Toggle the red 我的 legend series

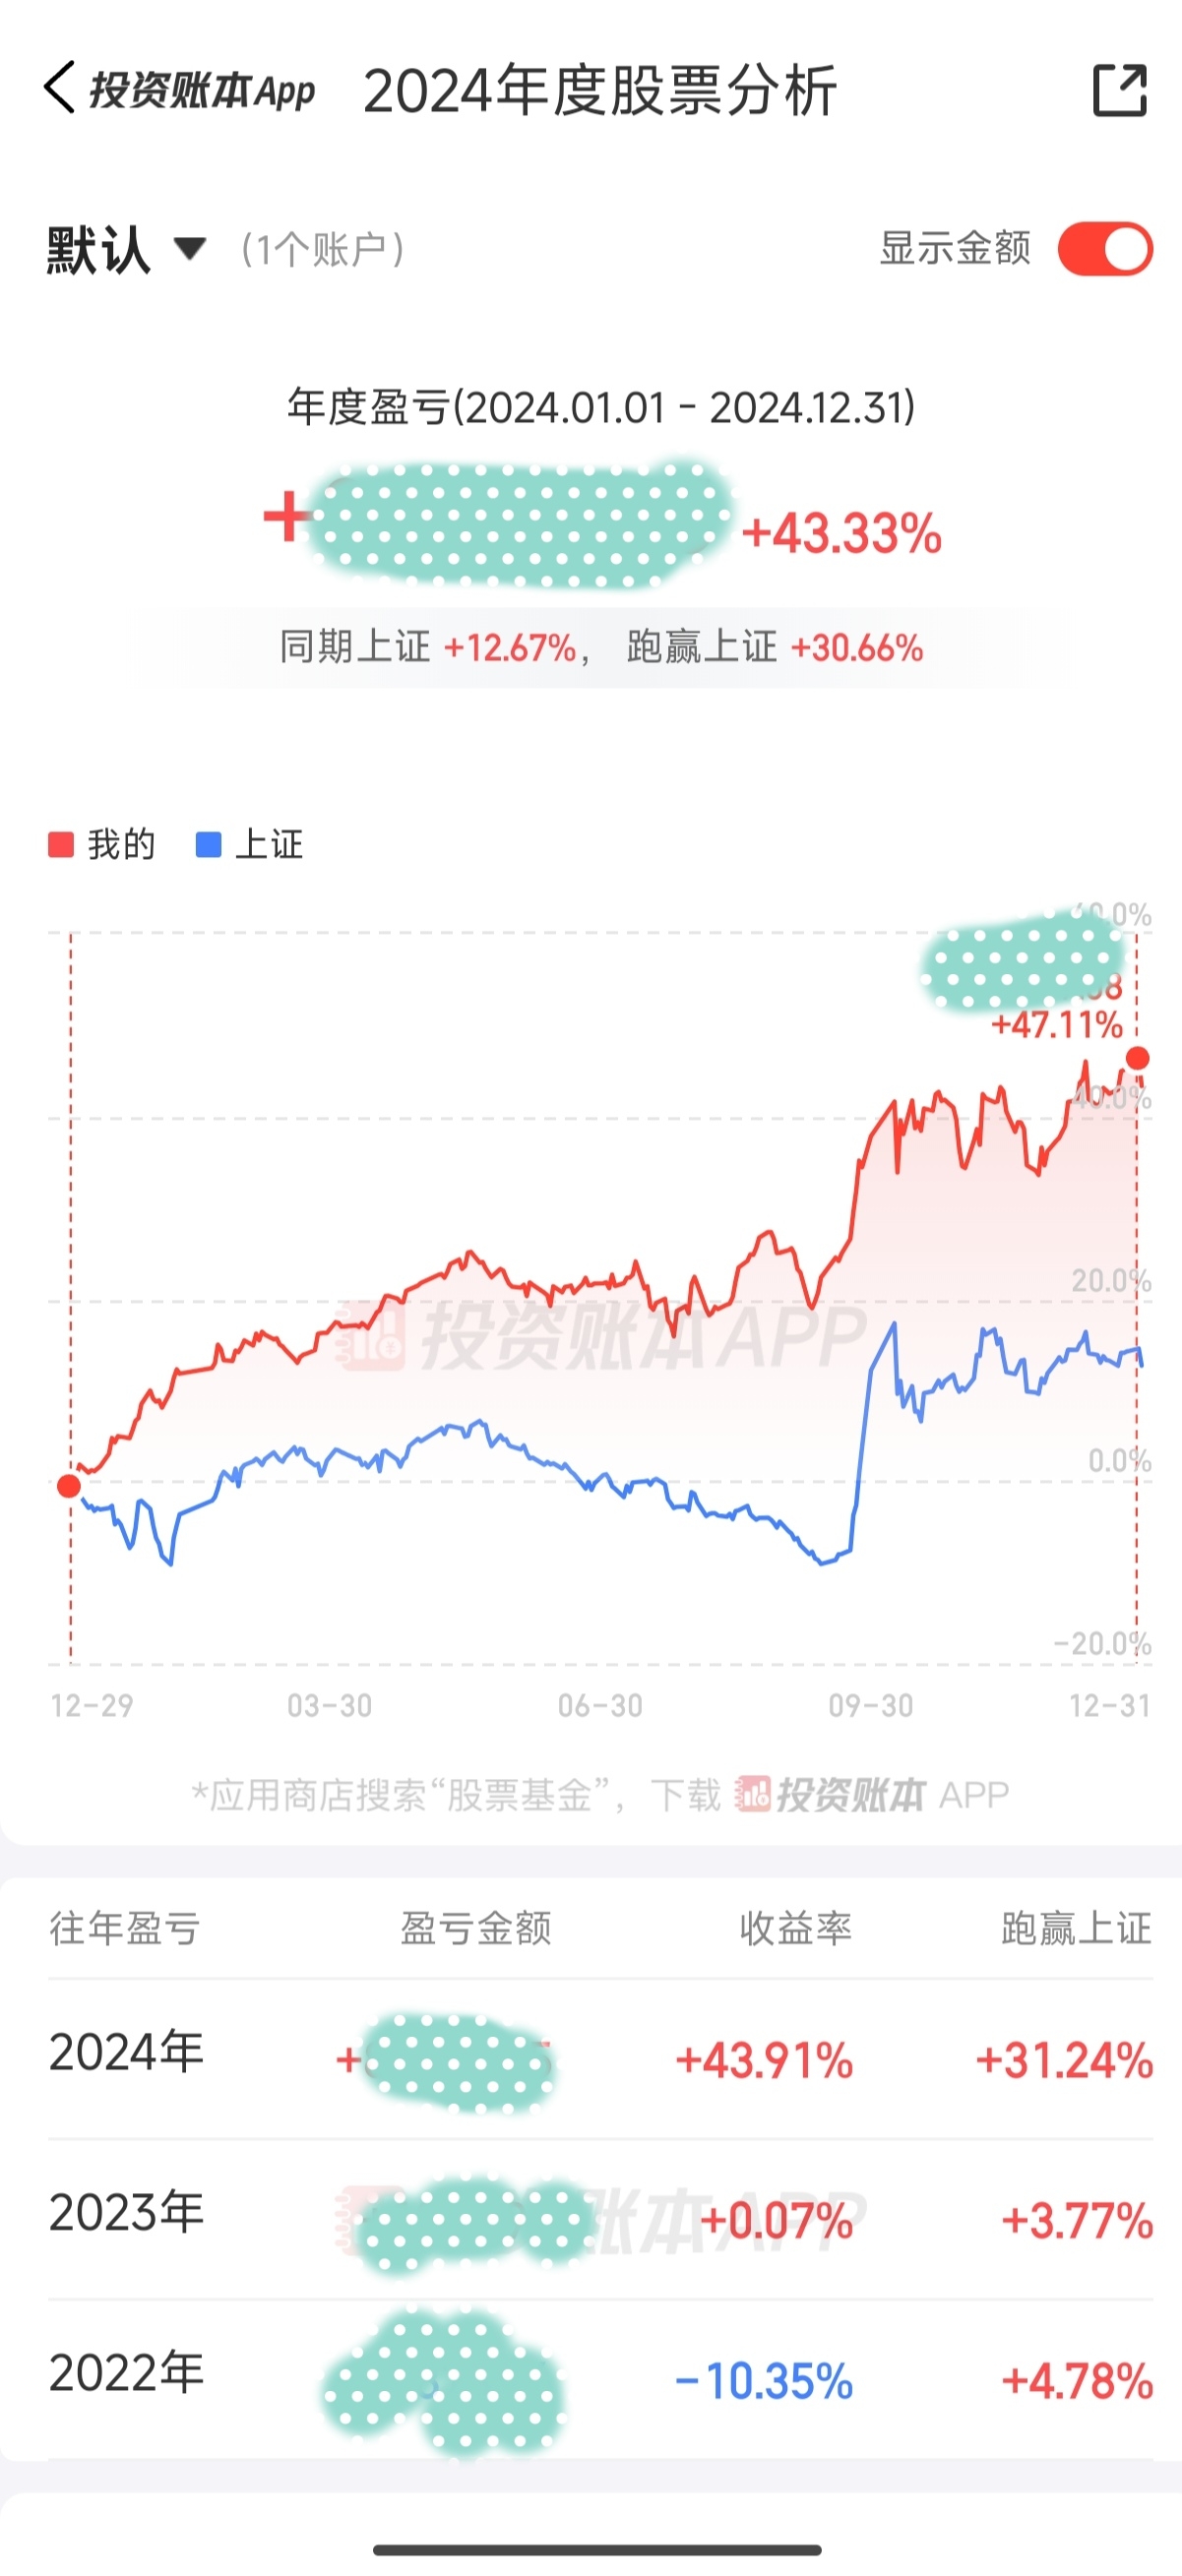[x=102, y=844]
